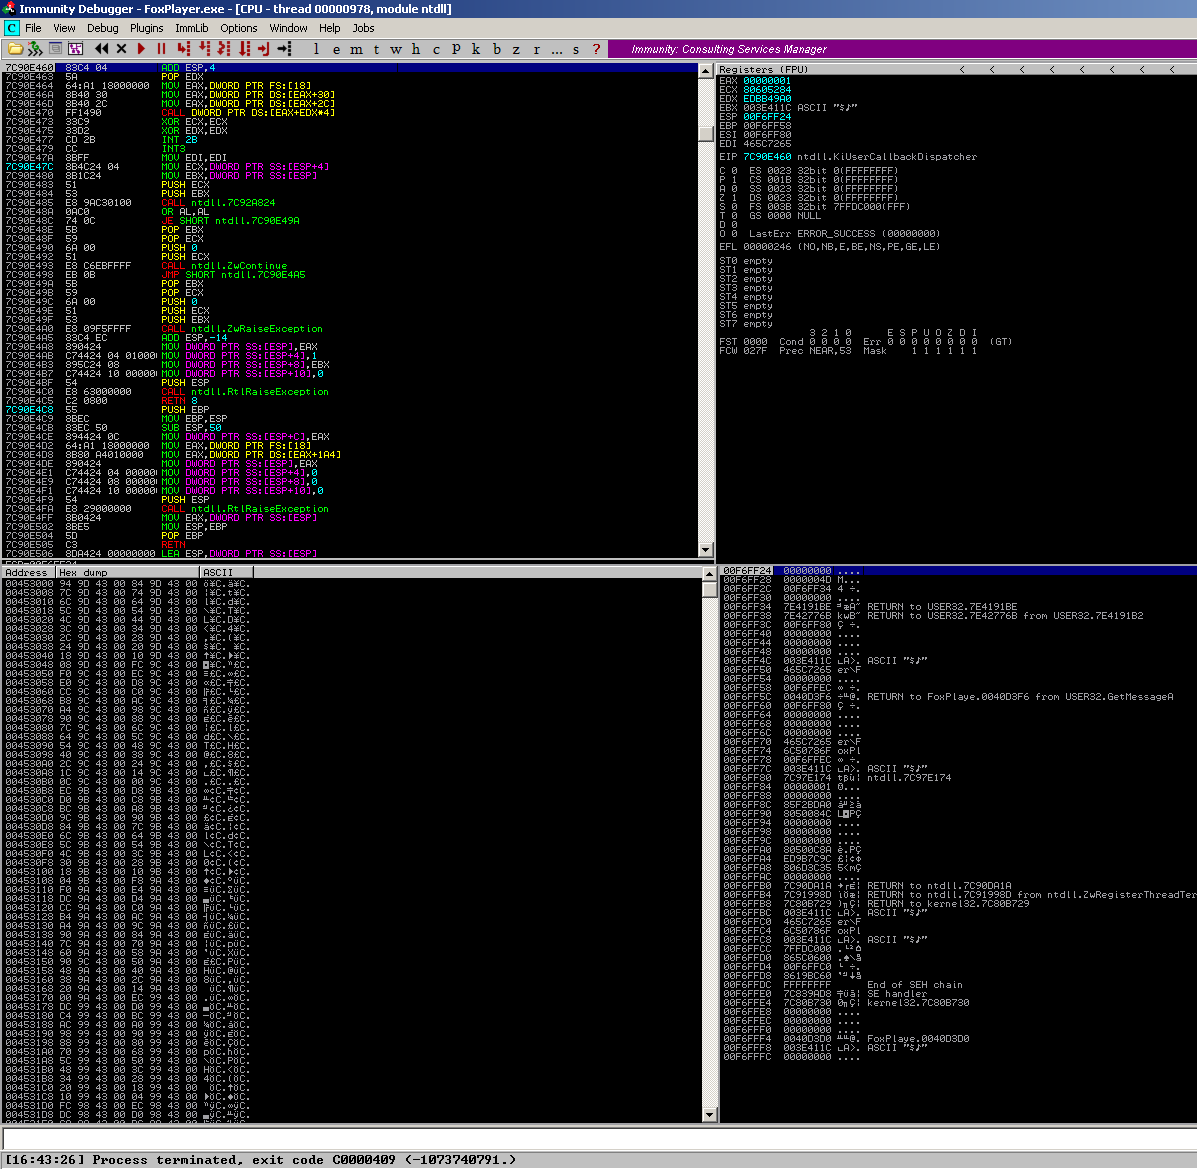The height and width of the screenshot is (1169, 1197).
Task: Click EIP register value 7C90E460
Action: [767, 157]
